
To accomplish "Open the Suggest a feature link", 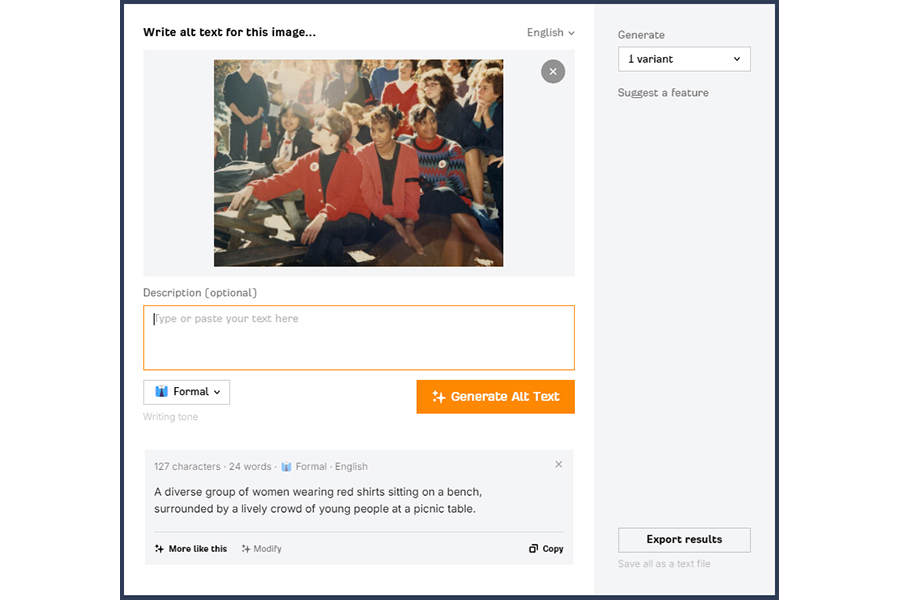I will point(662,91).
